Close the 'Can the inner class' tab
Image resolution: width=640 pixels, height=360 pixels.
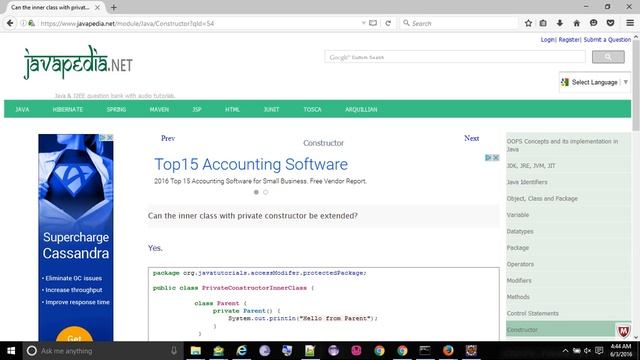click(97, 7)
